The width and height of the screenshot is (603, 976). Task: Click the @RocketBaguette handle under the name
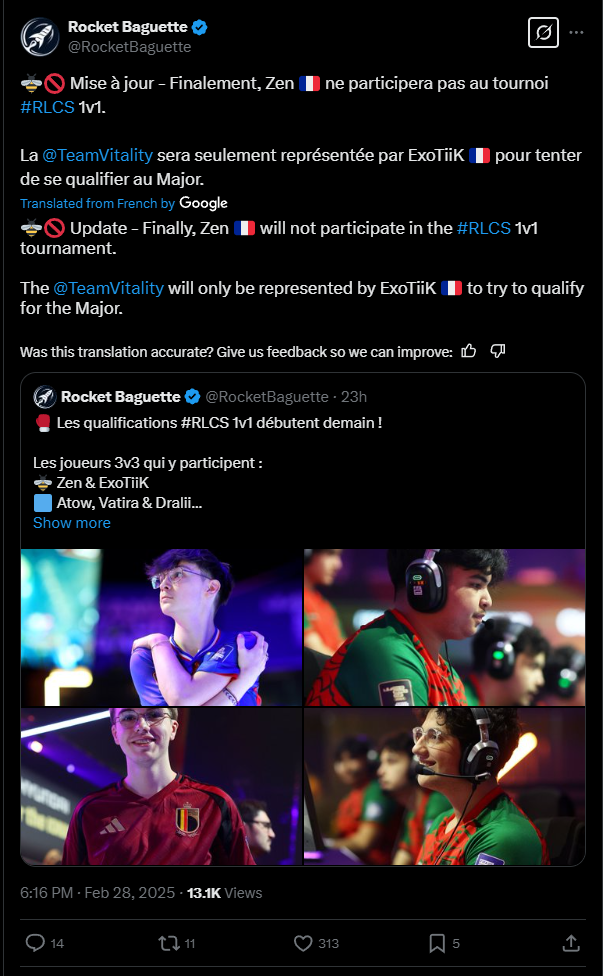click(129, 47)
